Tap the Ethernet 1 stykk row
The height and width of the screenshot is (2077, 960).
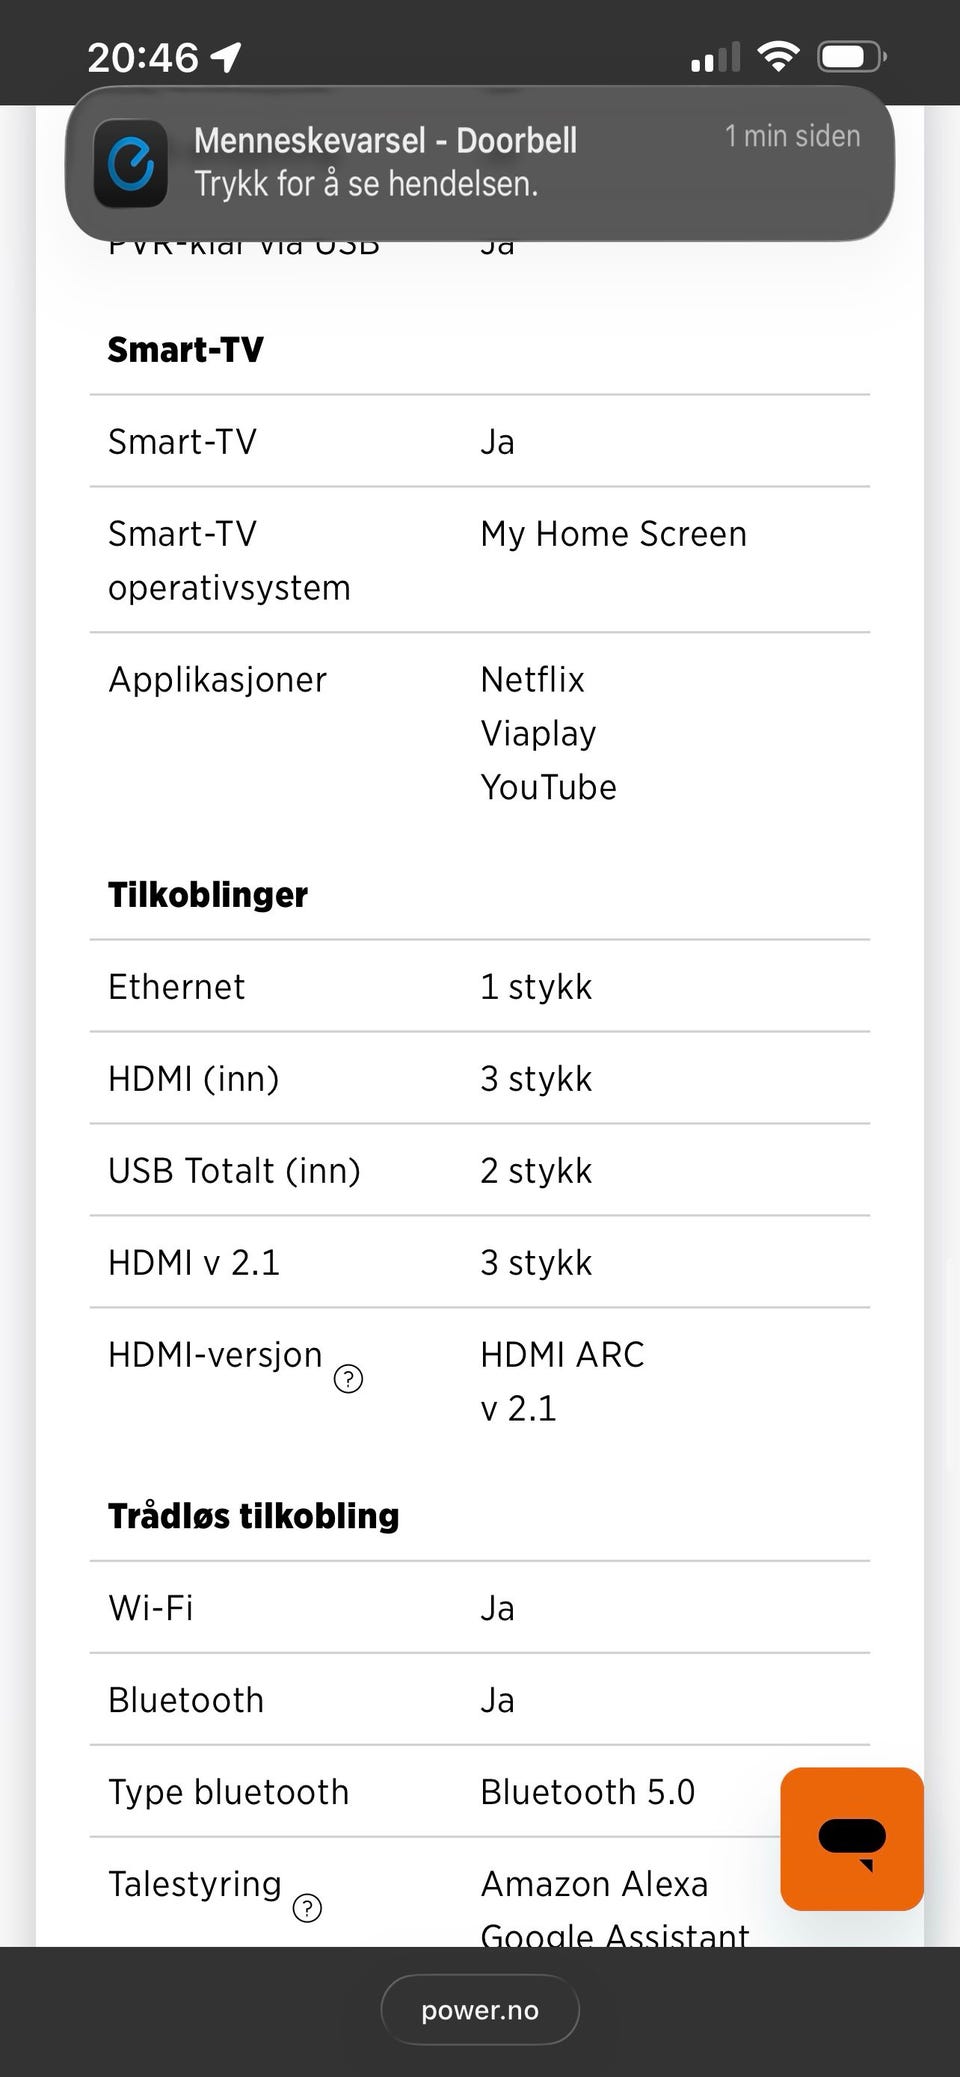tap(480, 986)
